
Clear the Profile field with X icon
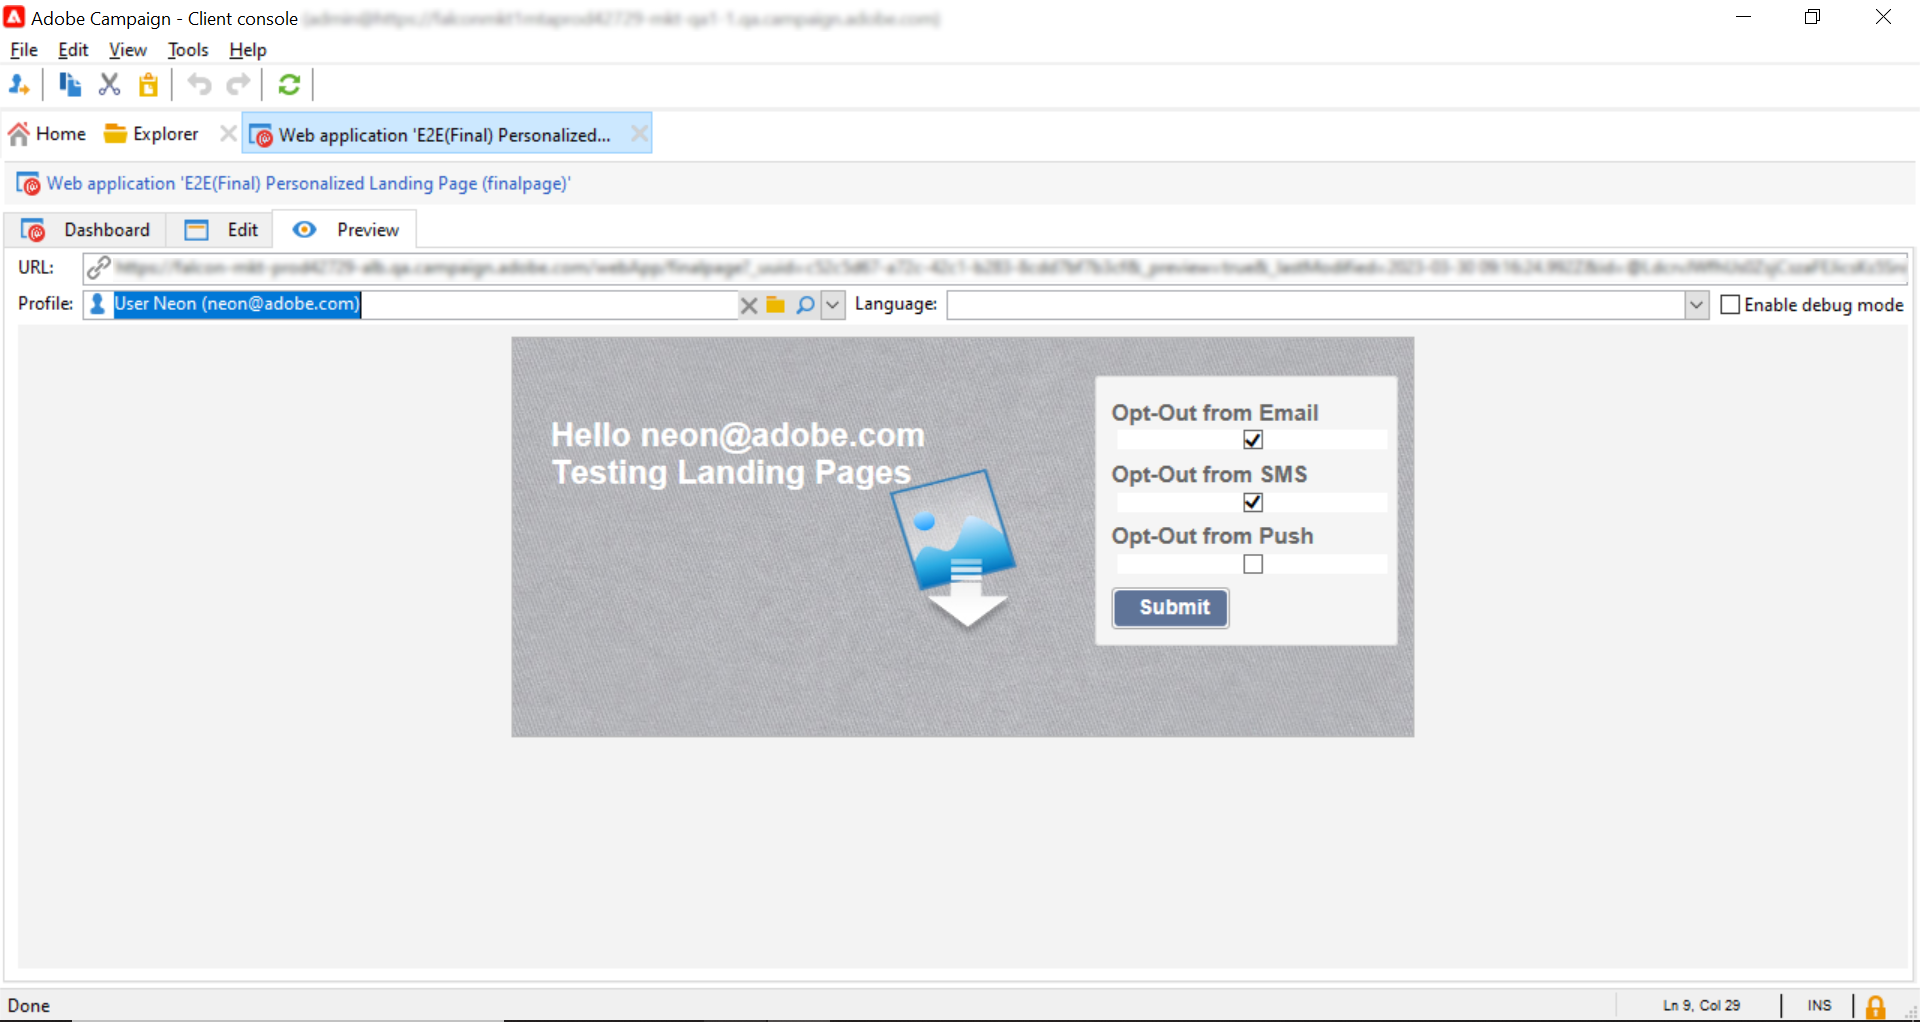click(x=748, y=305)
